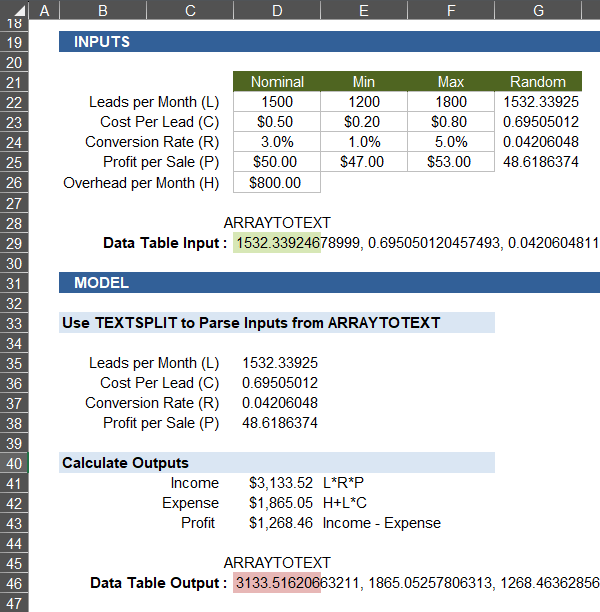
Task: Select parsed Conversion value in row 37
Action: coord(280,403)
